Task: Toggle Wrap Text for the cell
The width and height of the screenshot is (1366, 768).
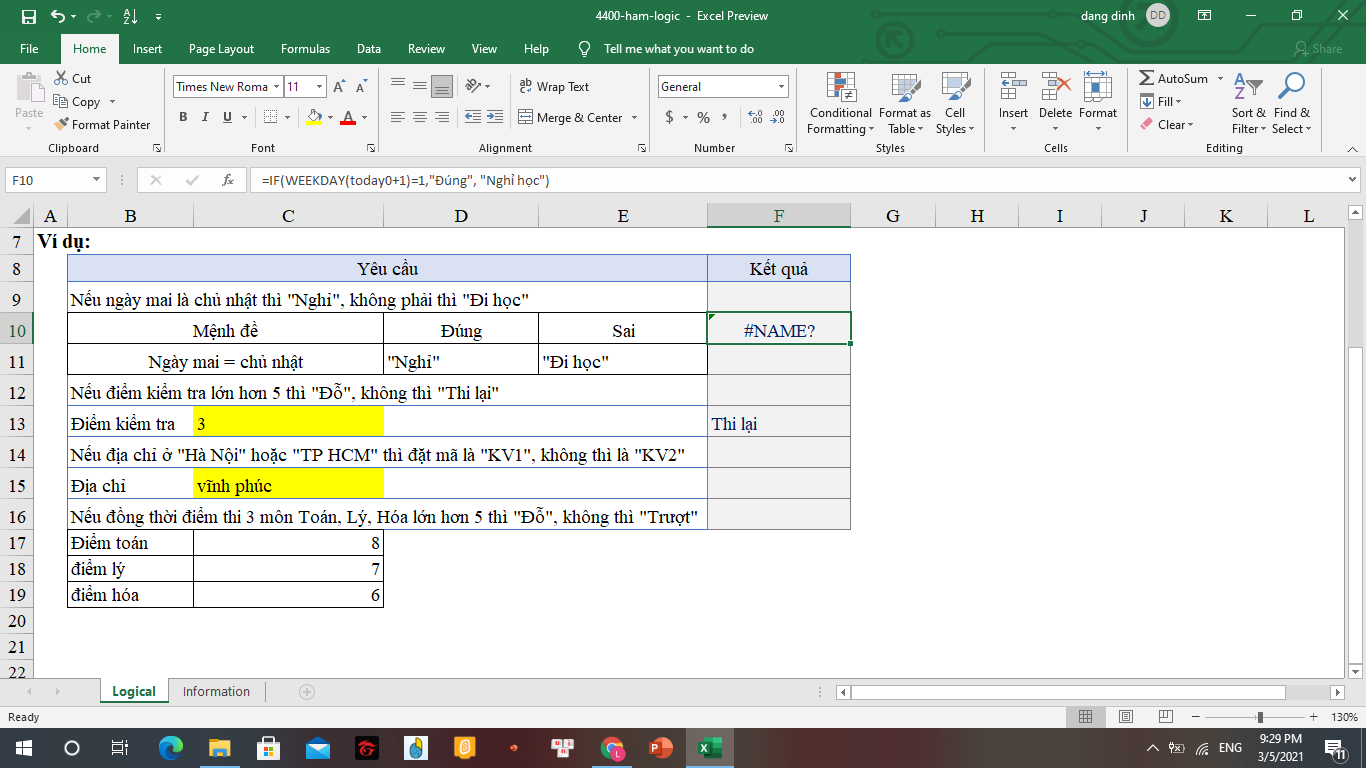Action: click(555, 87)
